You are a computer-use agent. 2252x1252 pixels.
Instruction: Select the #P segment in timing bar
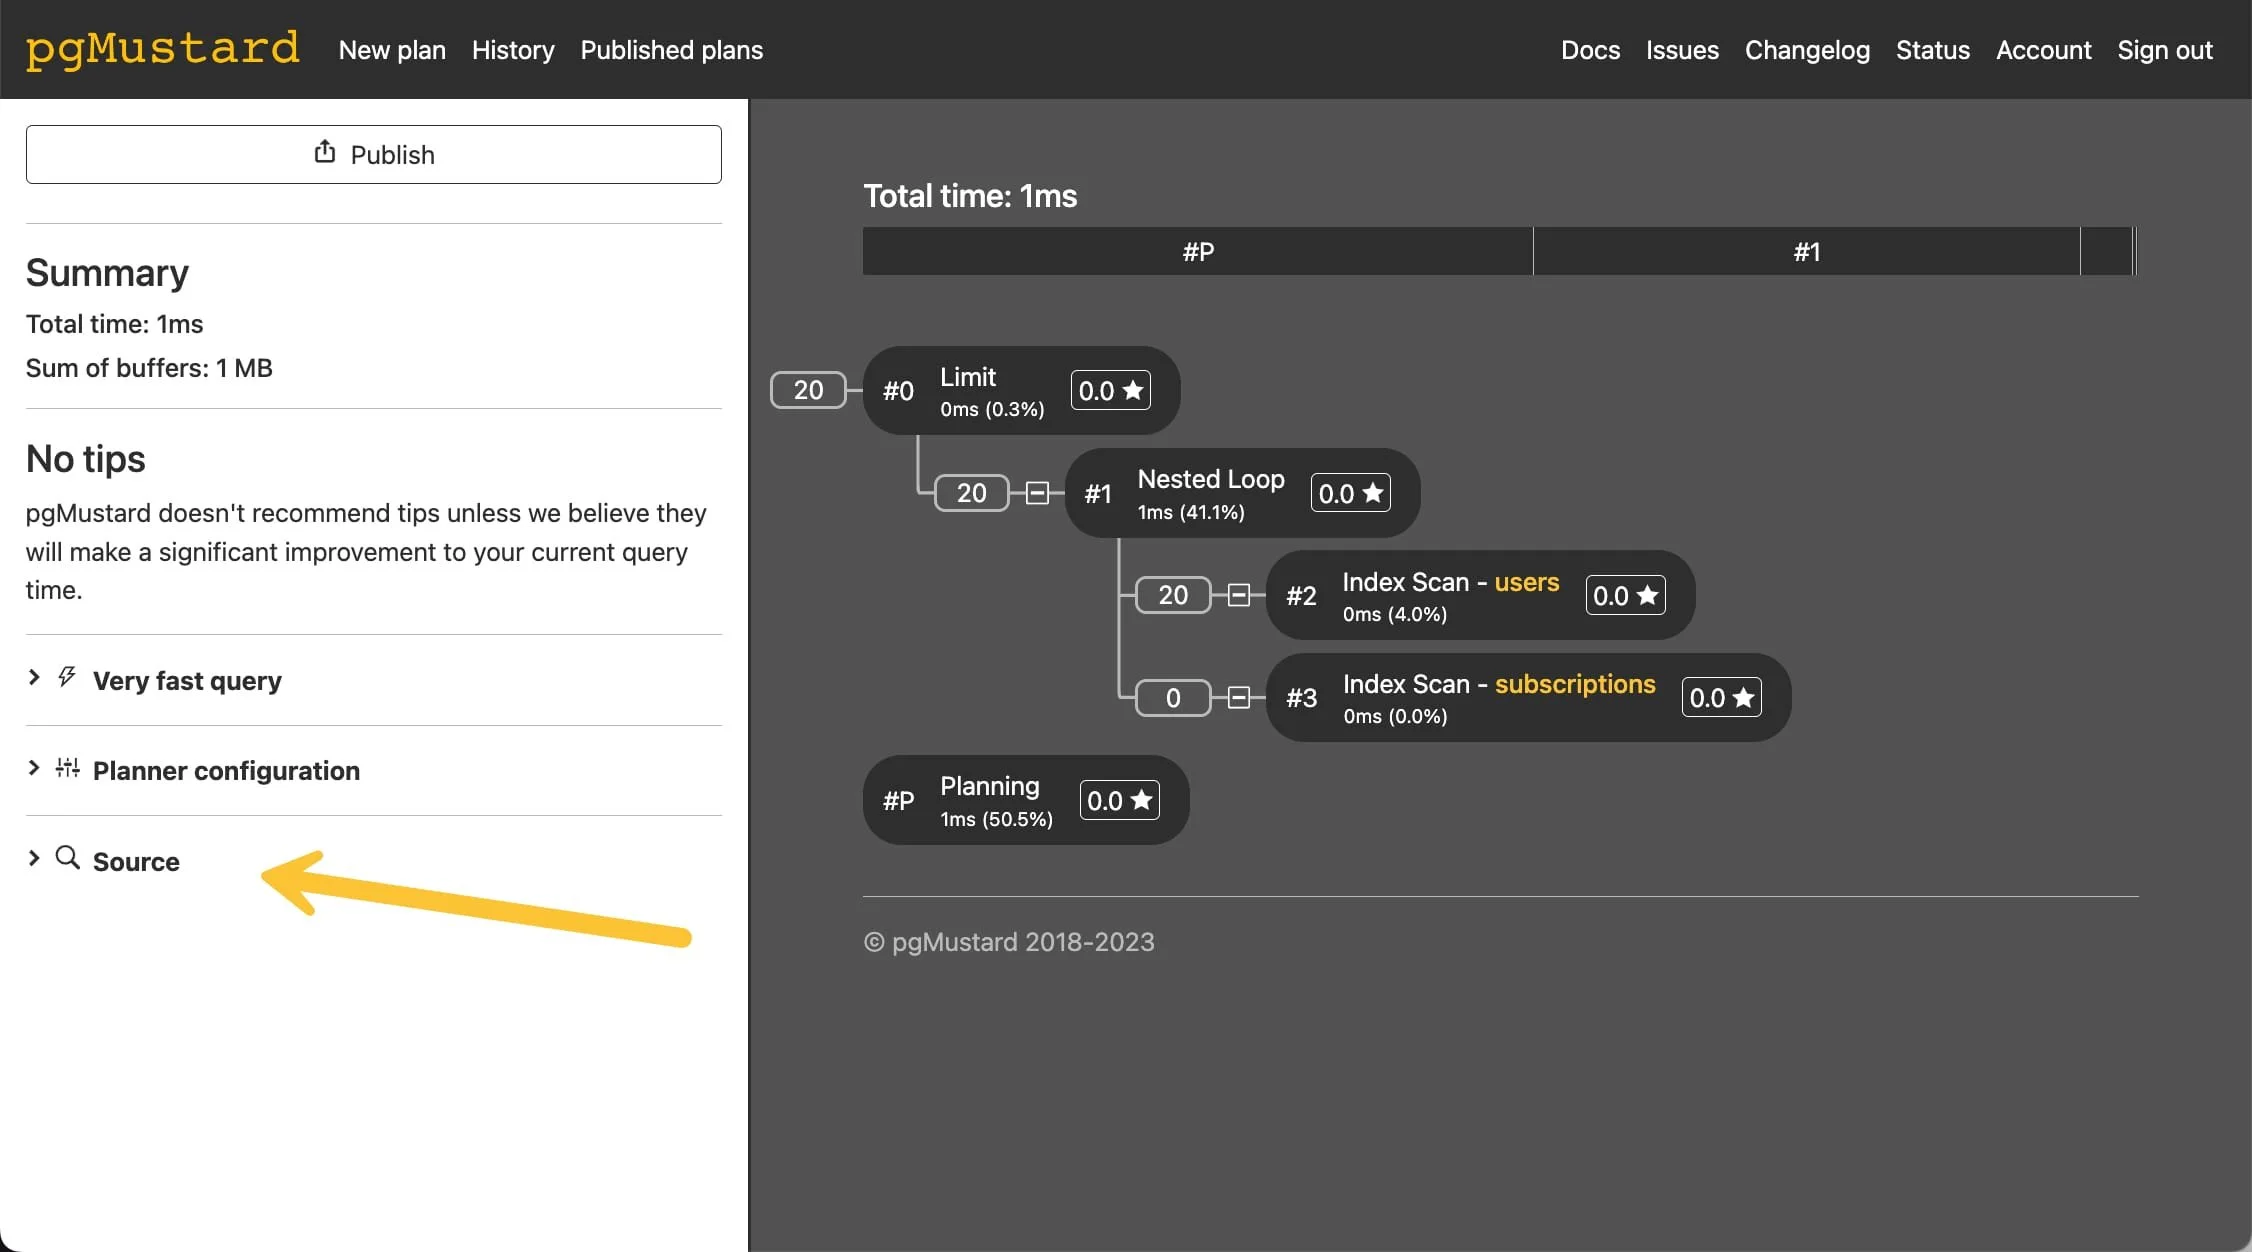pos(1198,251)
